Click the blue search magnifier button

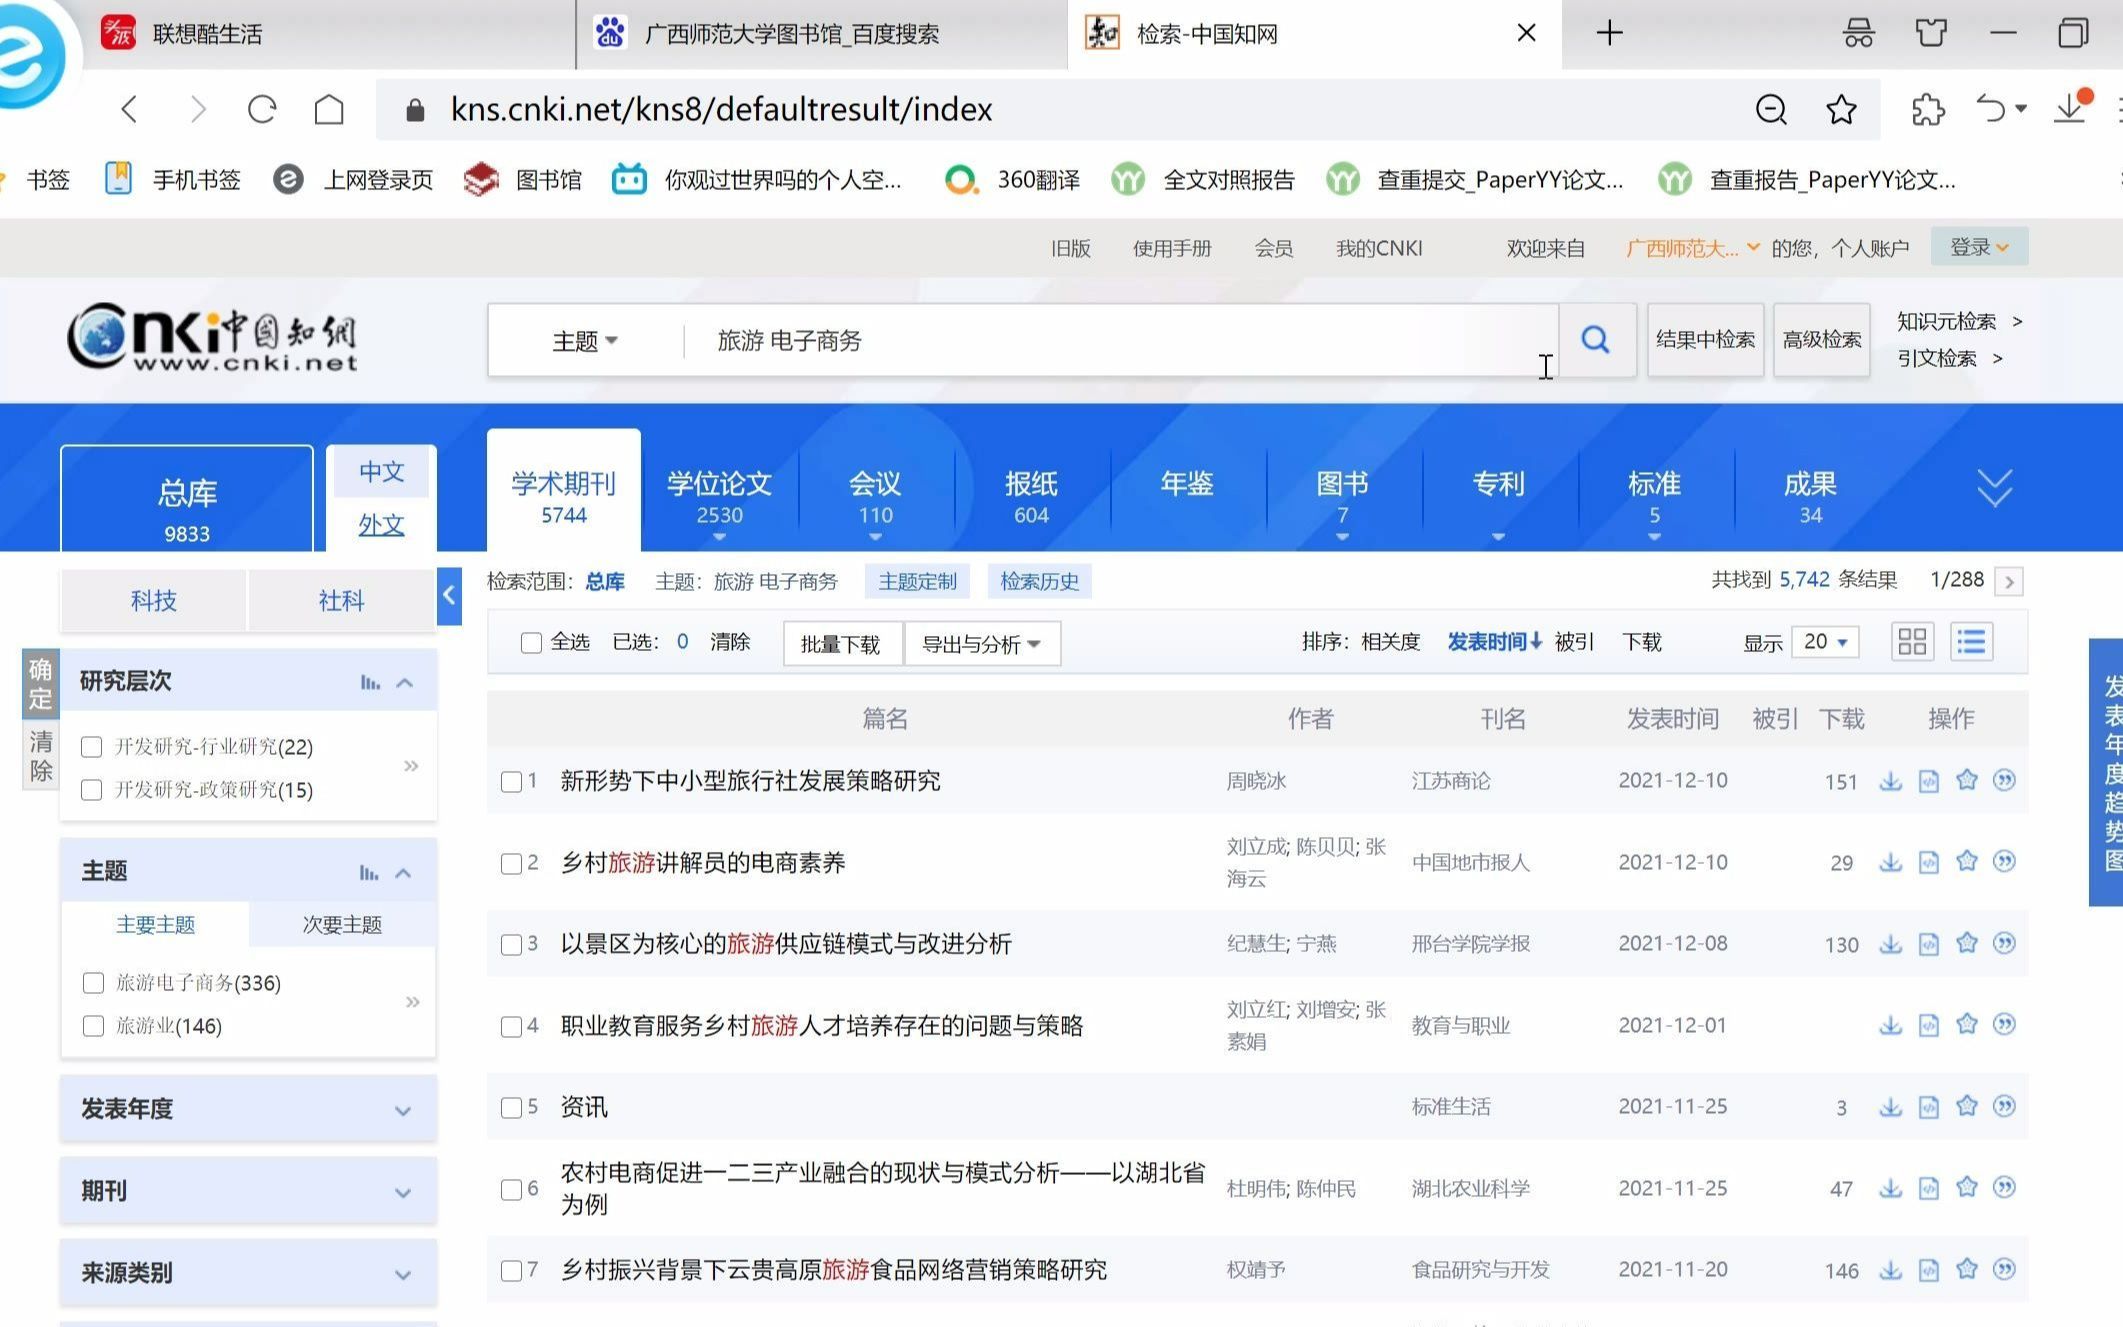click(x=1596, y=340)
